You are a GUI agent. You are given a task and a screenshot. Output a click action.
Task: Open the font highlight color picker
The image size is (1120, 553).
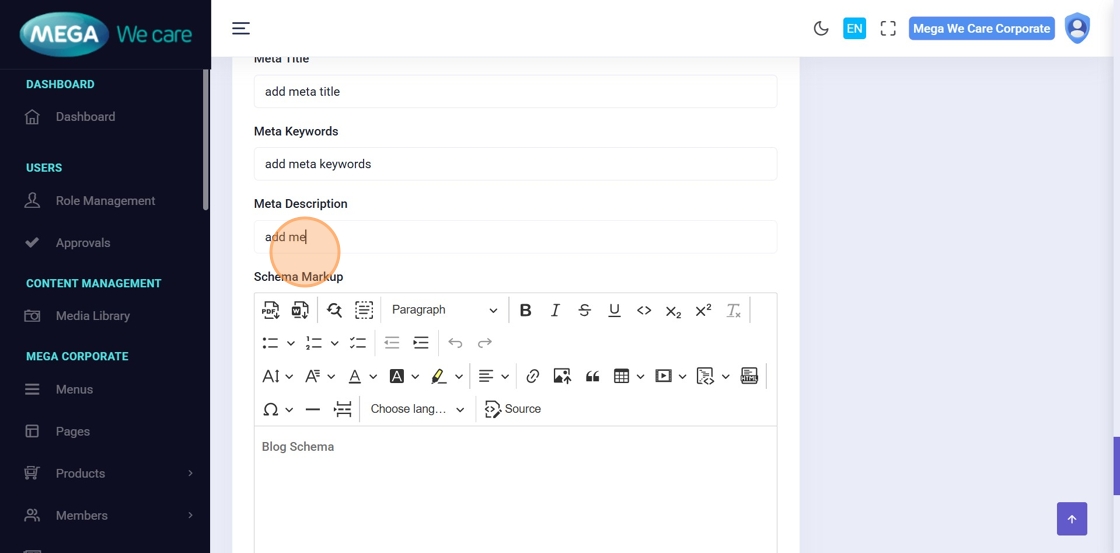tap(438, 376)
